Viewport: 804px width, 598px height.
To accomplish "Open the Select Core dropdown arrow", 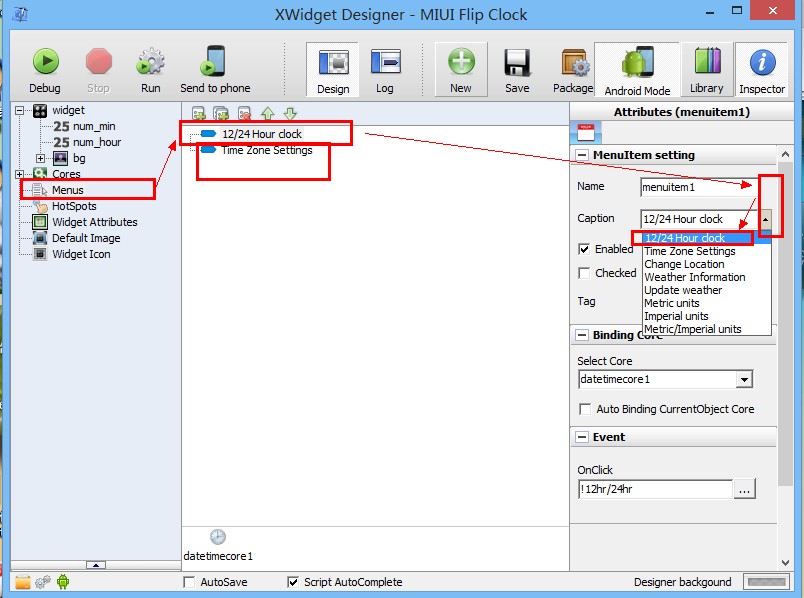I will (x=744, y=380).
